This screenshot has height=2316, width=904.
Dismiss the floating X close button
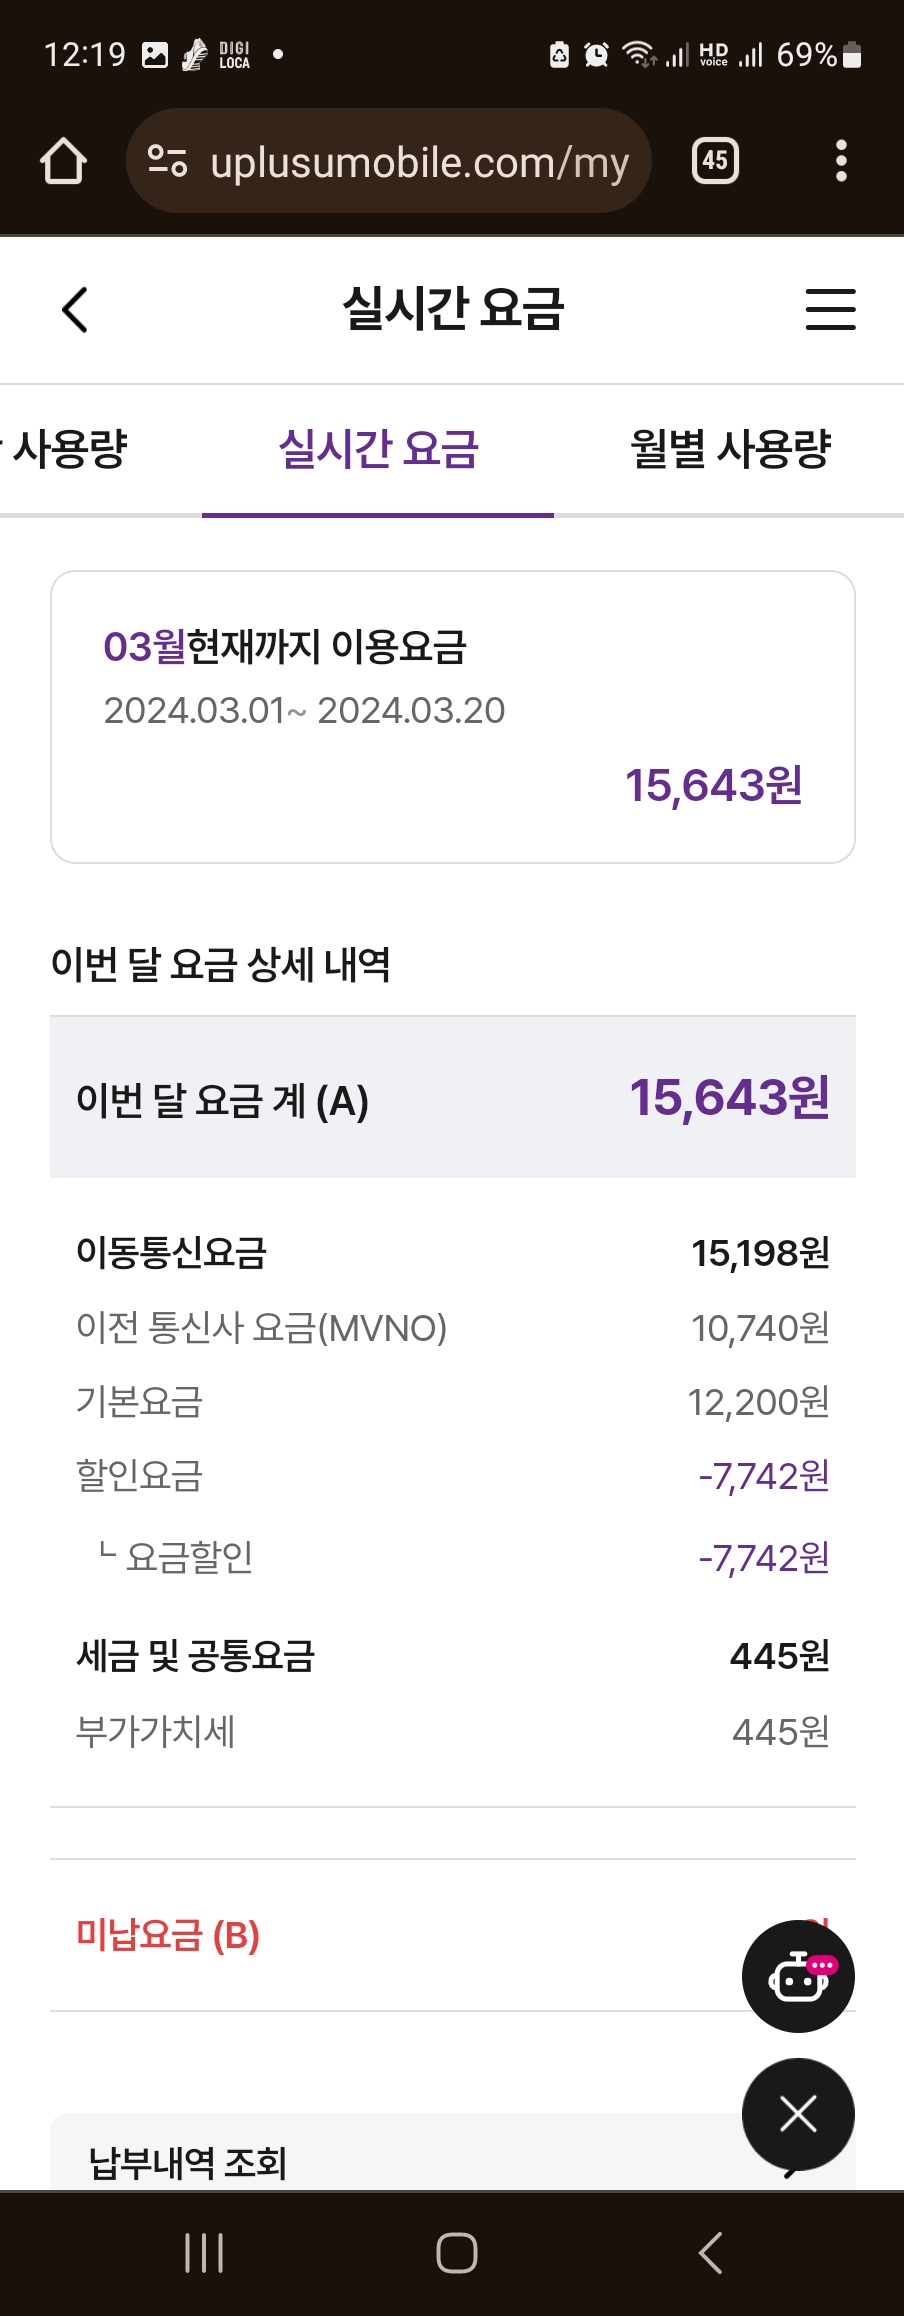pyautogui.click(x=797, y=2114)
